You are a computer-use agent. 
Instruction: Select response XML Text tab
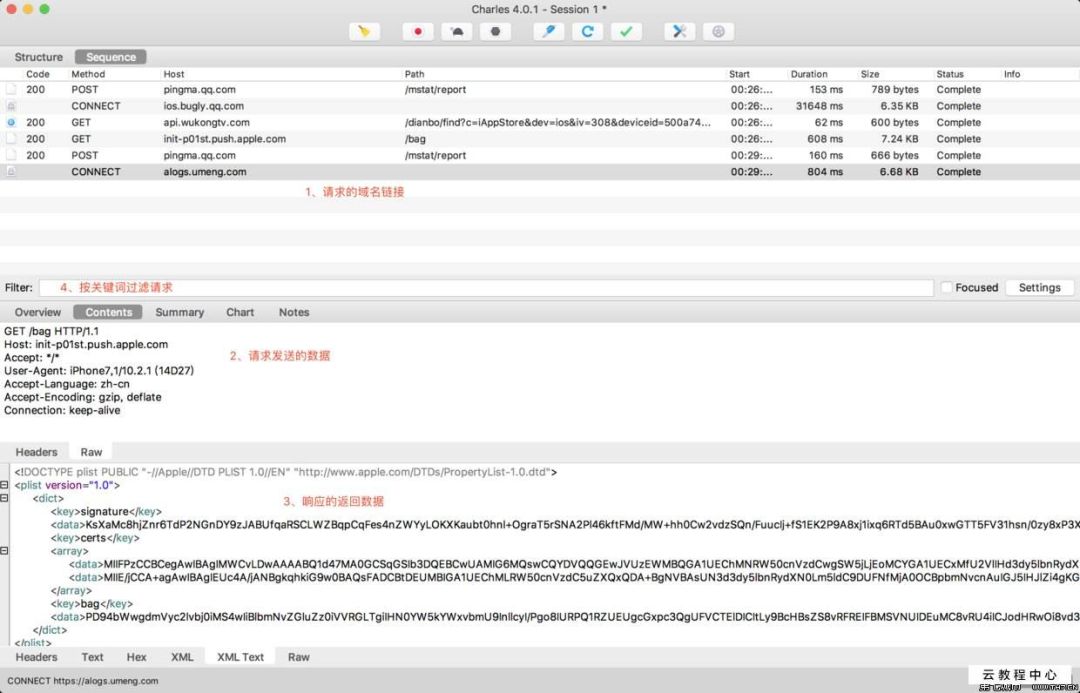coord(240,657)
